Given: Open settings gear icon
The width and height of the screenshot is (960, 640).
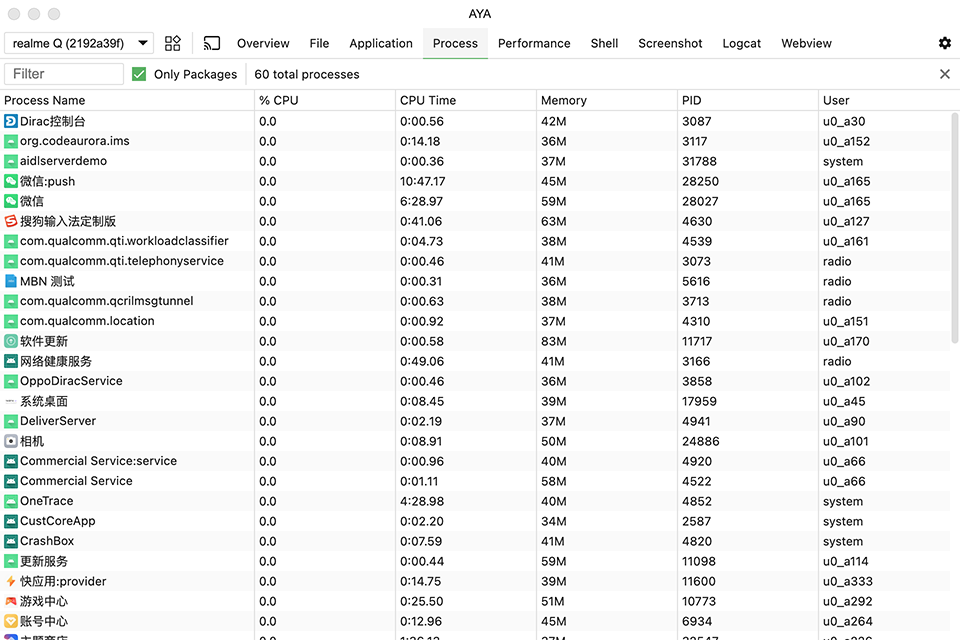Looking at the screenshot, I should click(x=945, y=43).
